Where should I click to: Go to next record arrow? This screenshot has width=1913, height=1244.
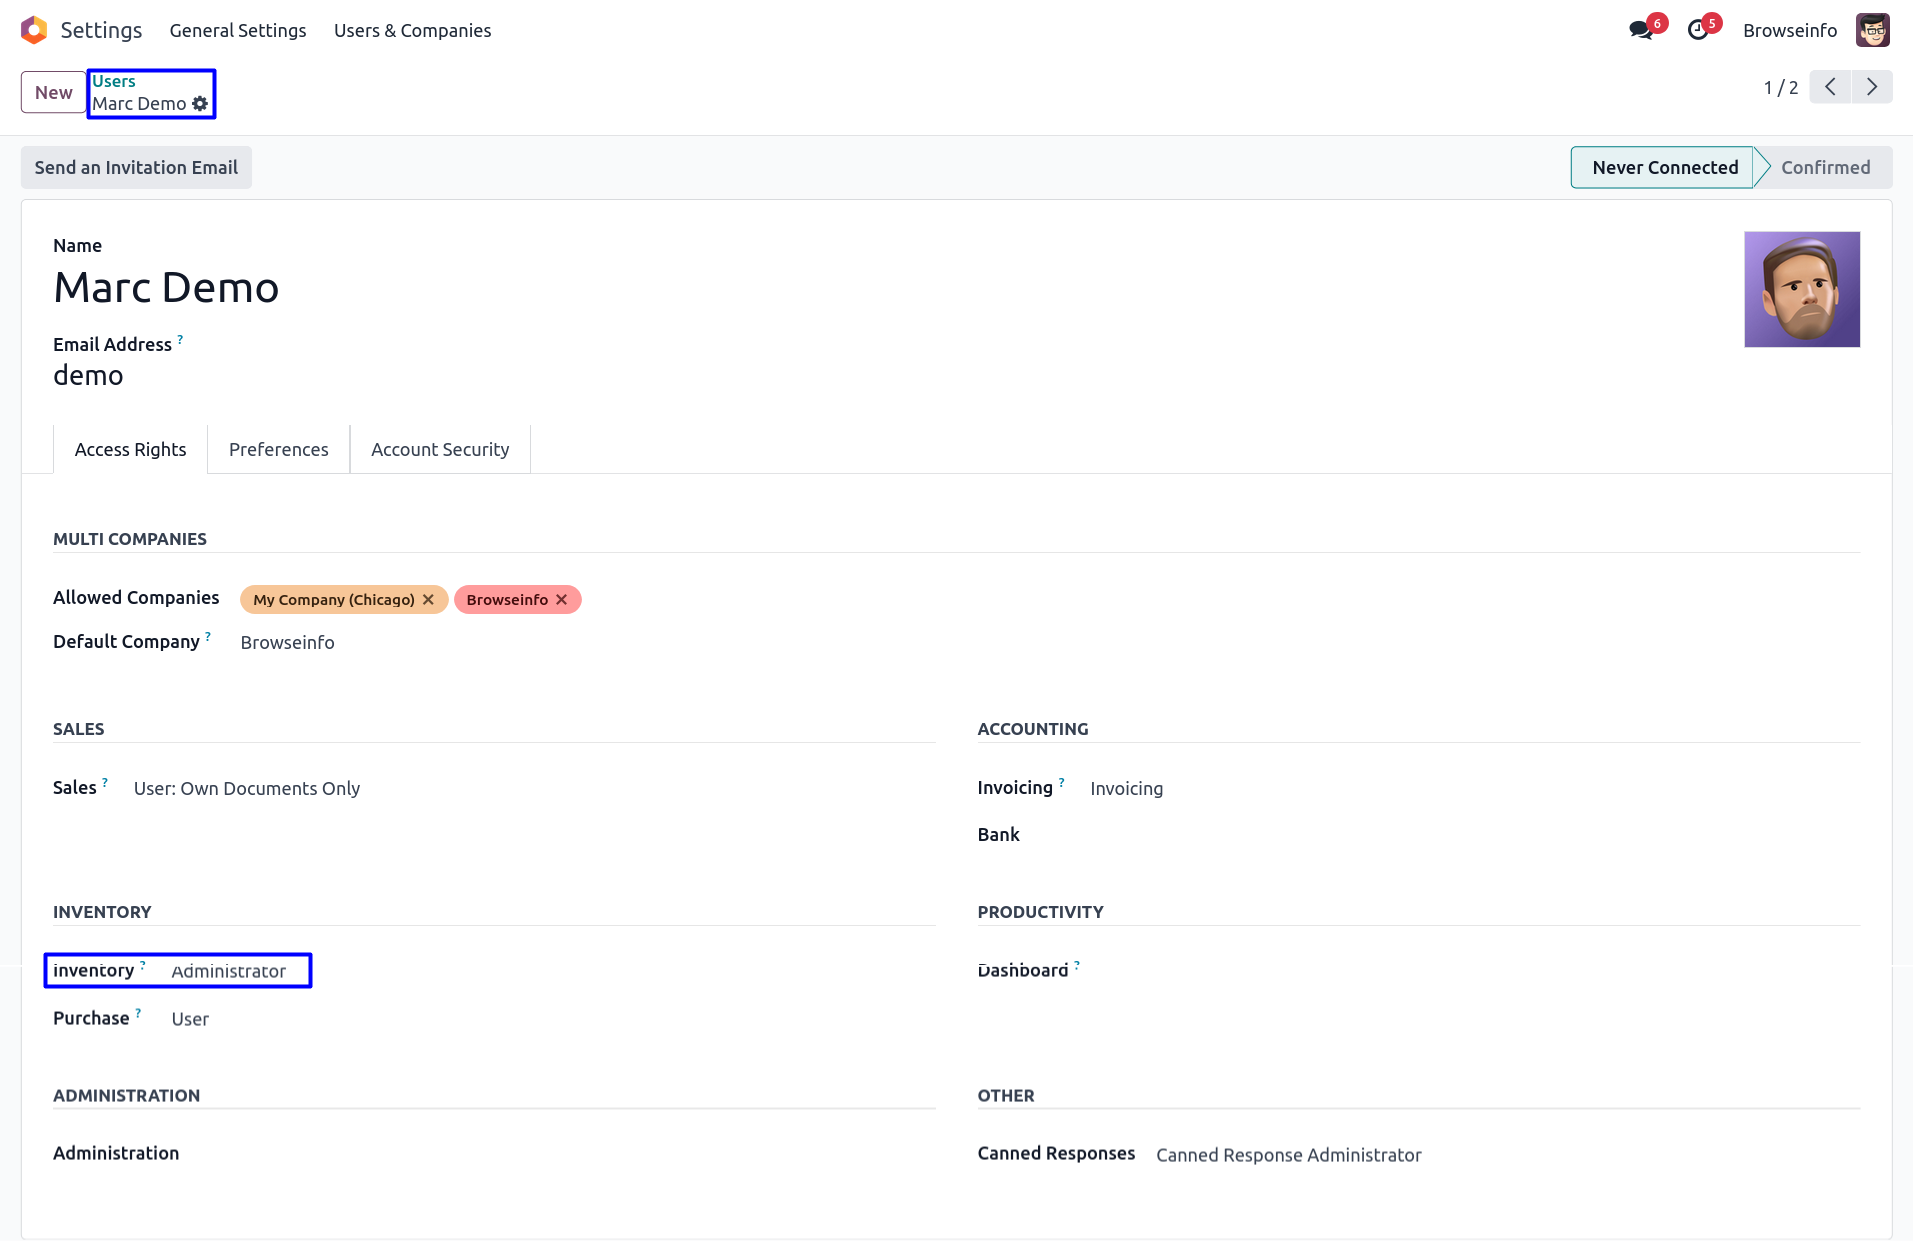coord(1872,87)
